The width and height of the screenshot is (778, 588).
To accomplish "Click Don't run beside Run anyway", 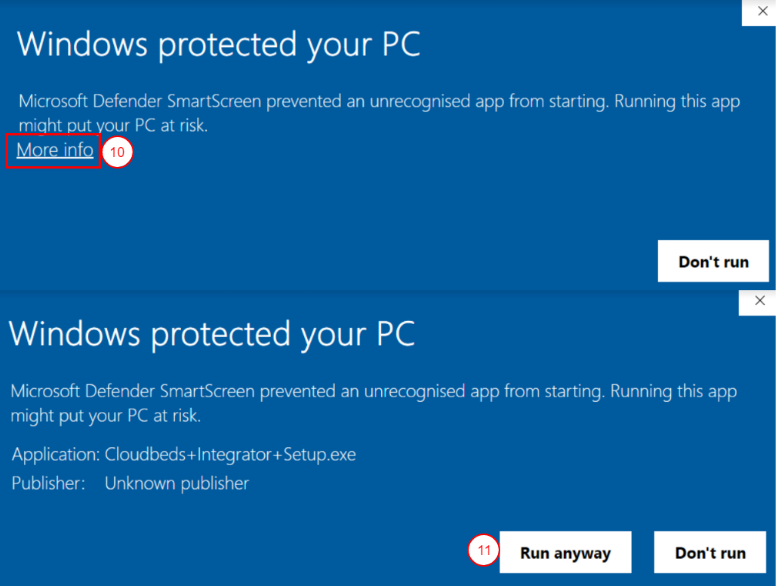I will tap(710, 553).
